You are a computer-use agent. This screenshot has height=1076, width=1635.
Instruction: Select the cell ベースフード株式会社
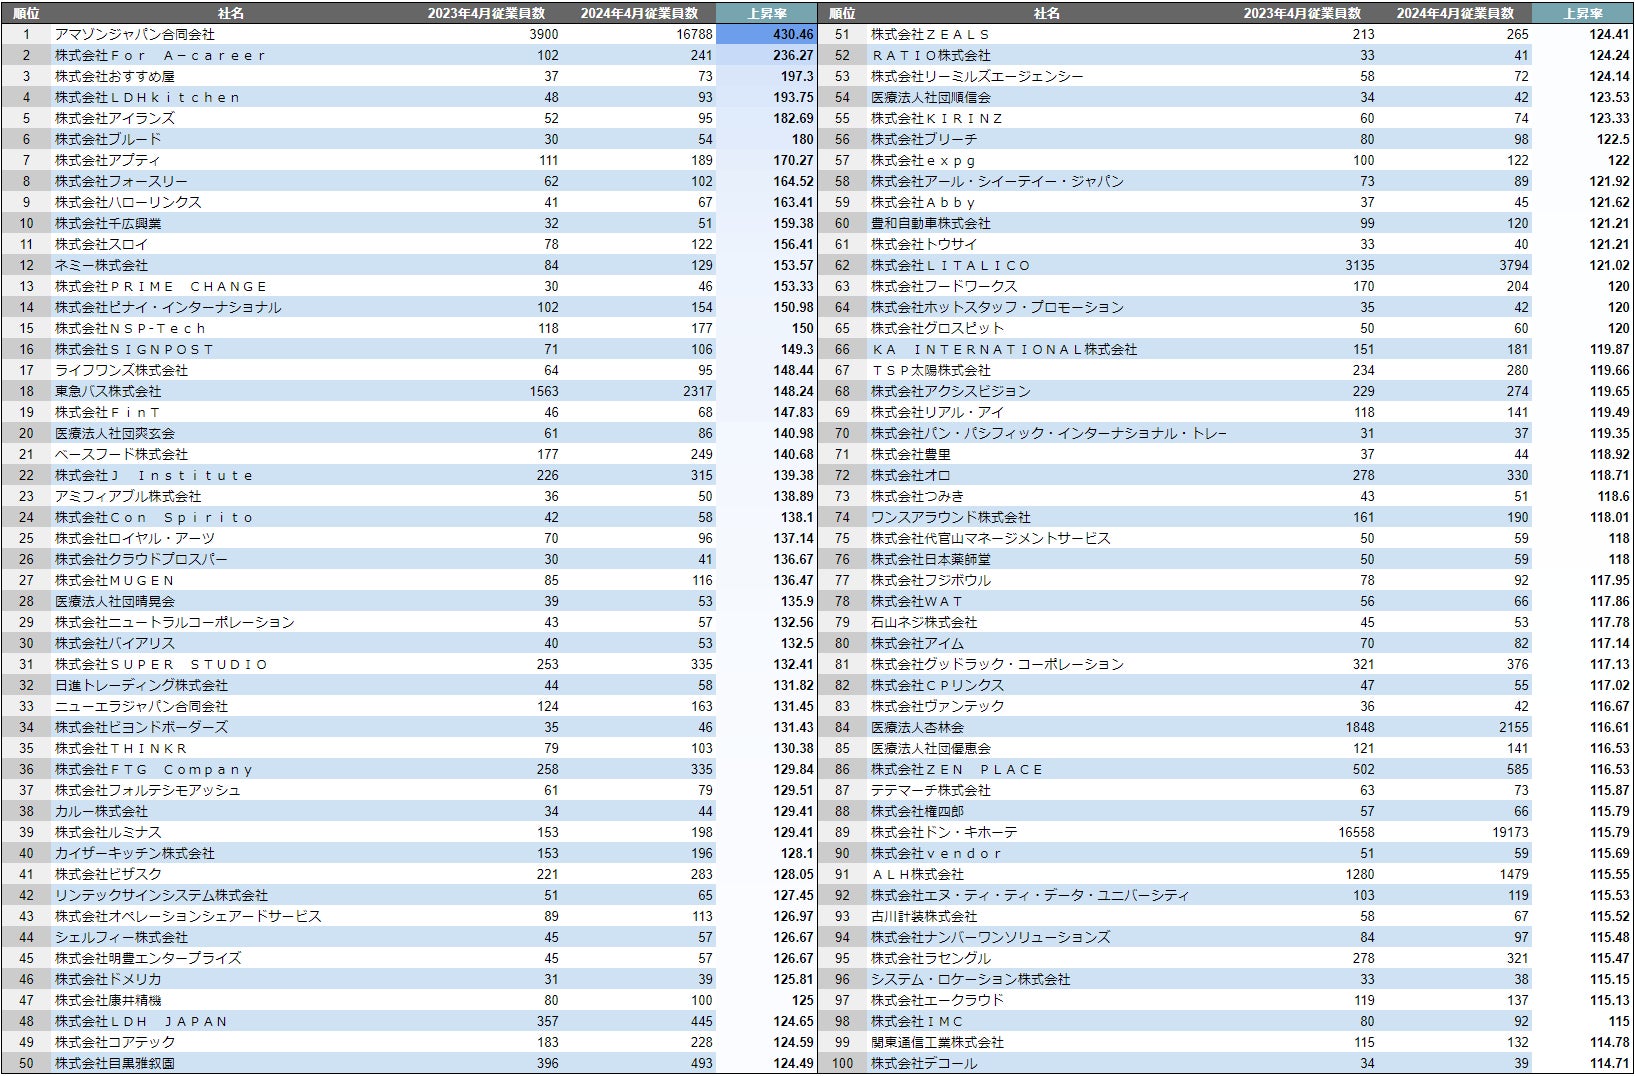coord(121,454)
